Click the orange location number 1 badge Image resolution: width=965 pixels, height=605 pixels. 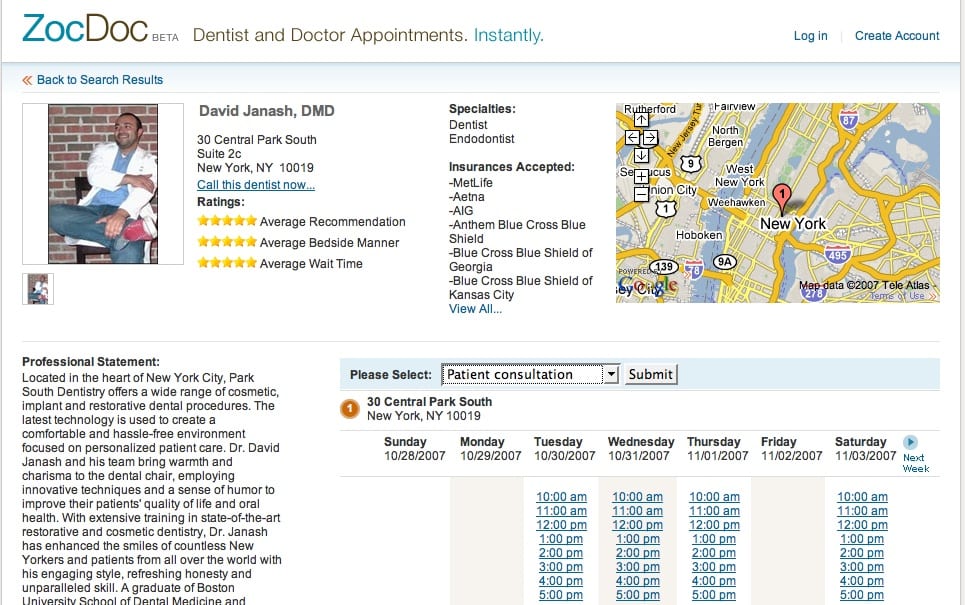[350, 409]
